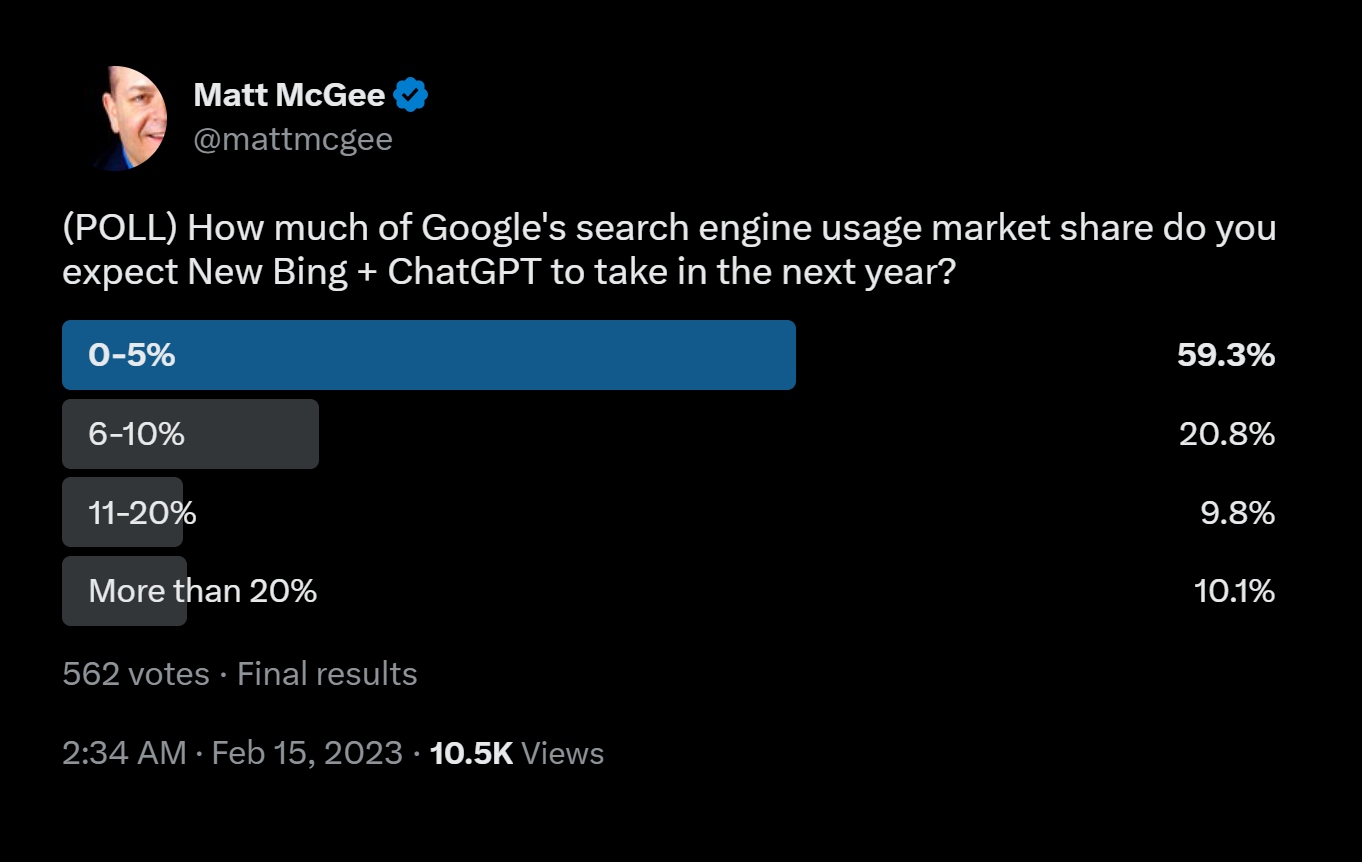Open the Feb 15, 2023 date link
The width and height of the screenshot is (1362, 862).
[x=307, y=753]
